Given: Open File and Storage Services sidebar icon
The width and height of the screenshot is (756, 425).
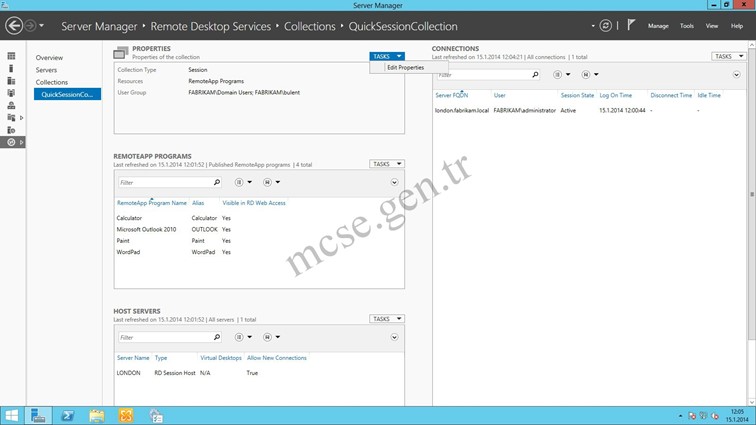Looking at the screenshot, I should pos(11,118).
